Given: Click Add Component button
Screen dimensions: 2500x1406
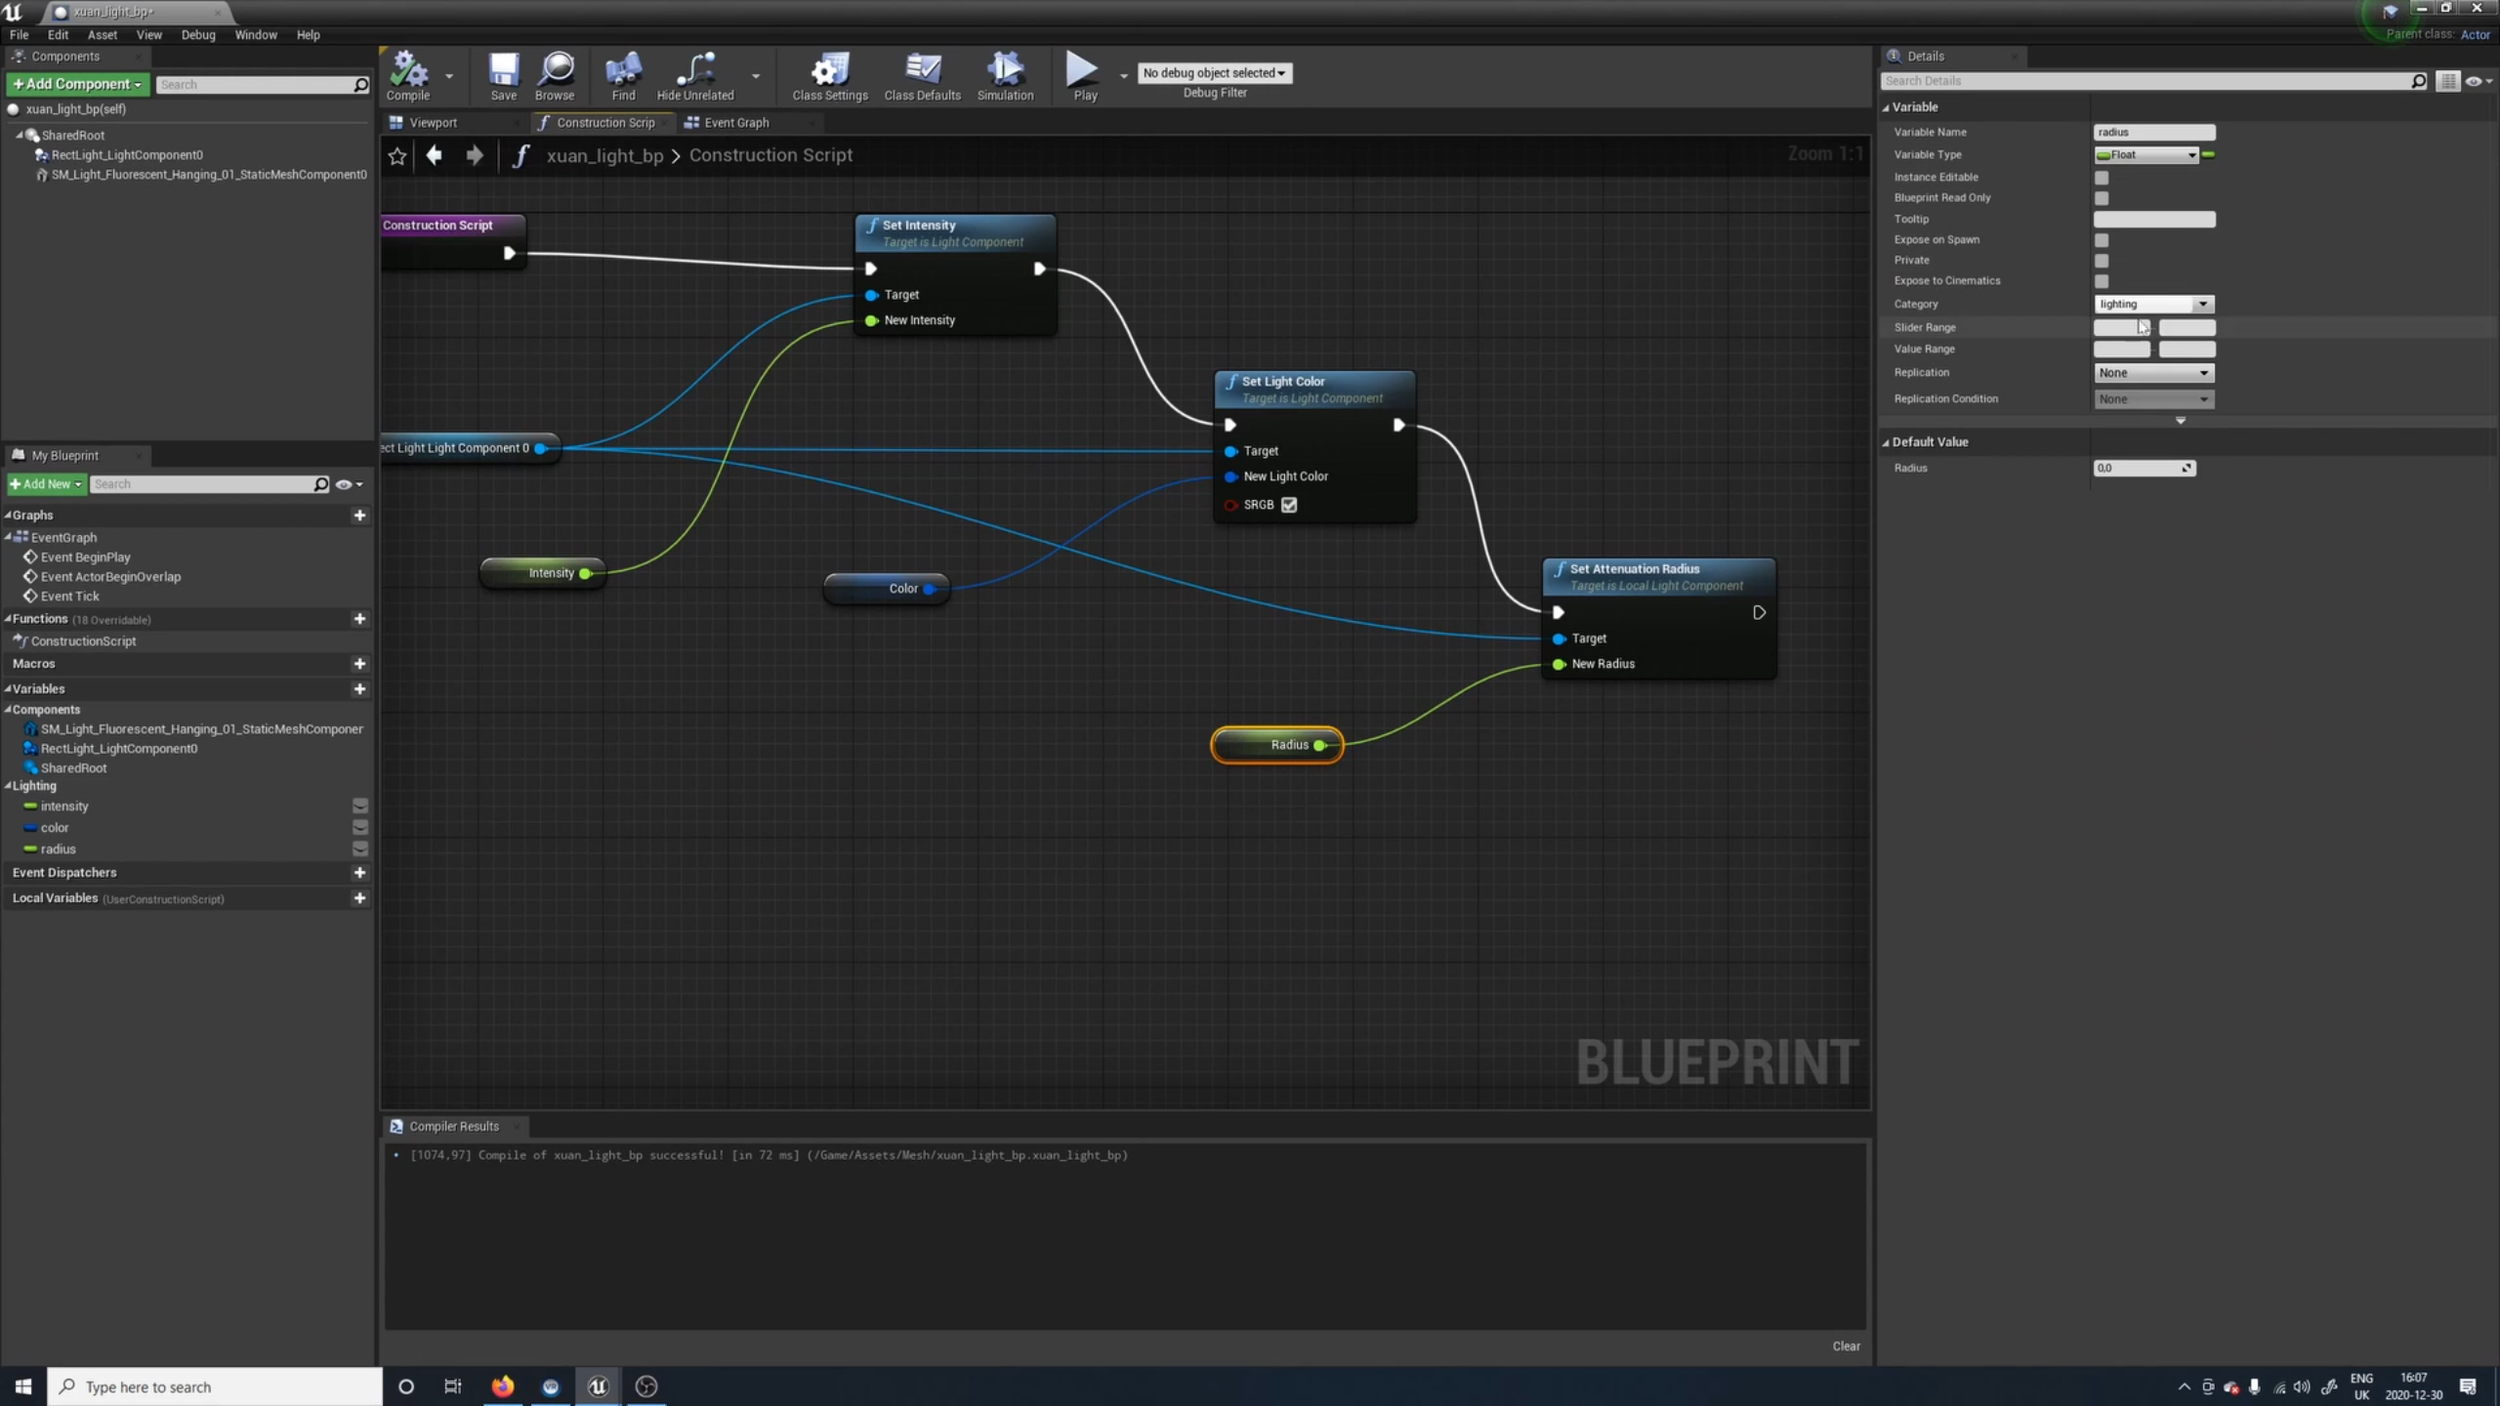Looking at the screenshot, I should tap(76, 84).
